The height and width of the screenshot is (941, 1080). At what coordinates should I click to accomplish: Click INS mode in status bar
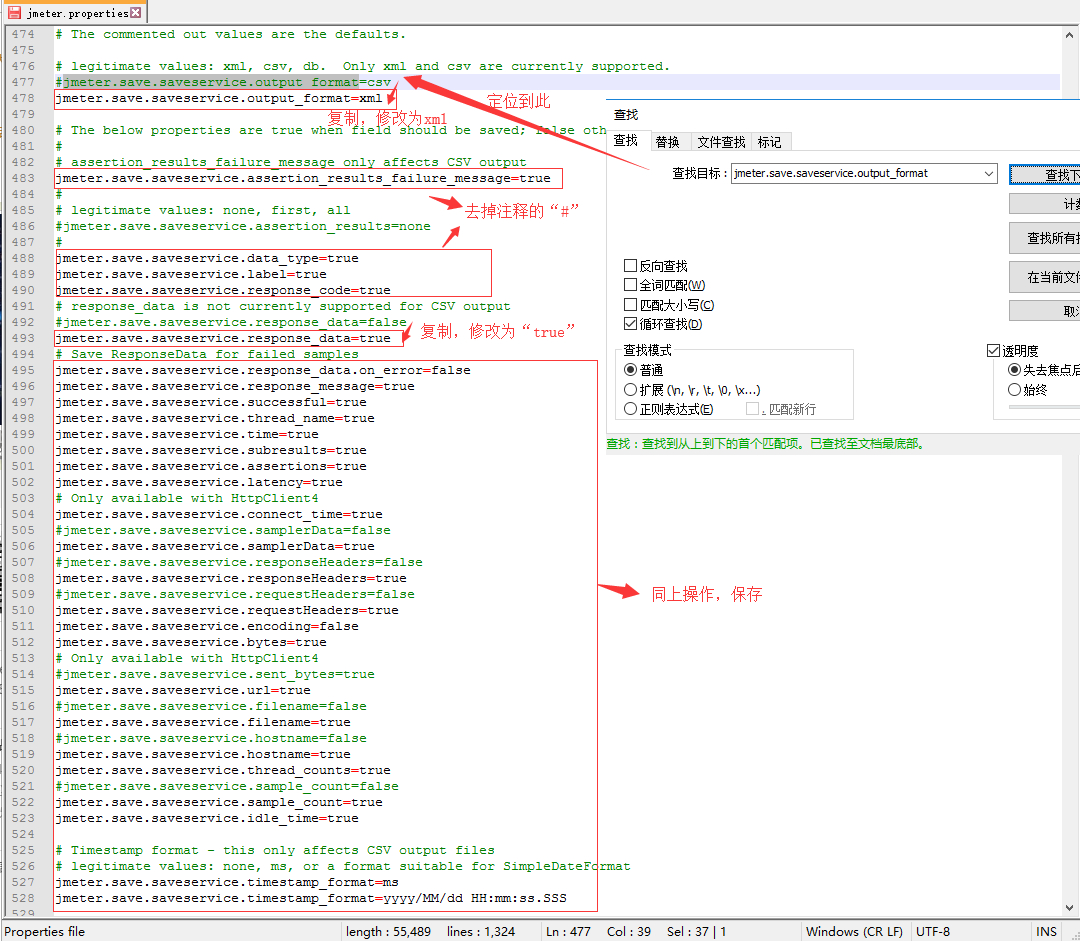click(x=1046, y=931)
